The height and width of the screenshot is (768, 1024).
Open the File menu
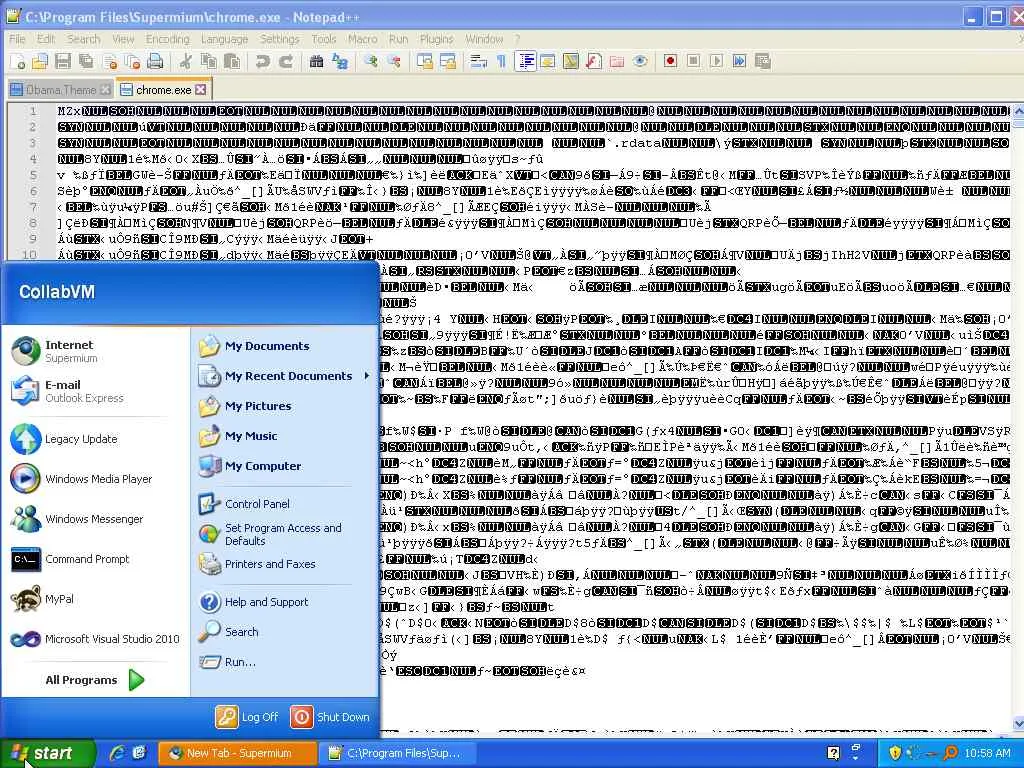17,39
